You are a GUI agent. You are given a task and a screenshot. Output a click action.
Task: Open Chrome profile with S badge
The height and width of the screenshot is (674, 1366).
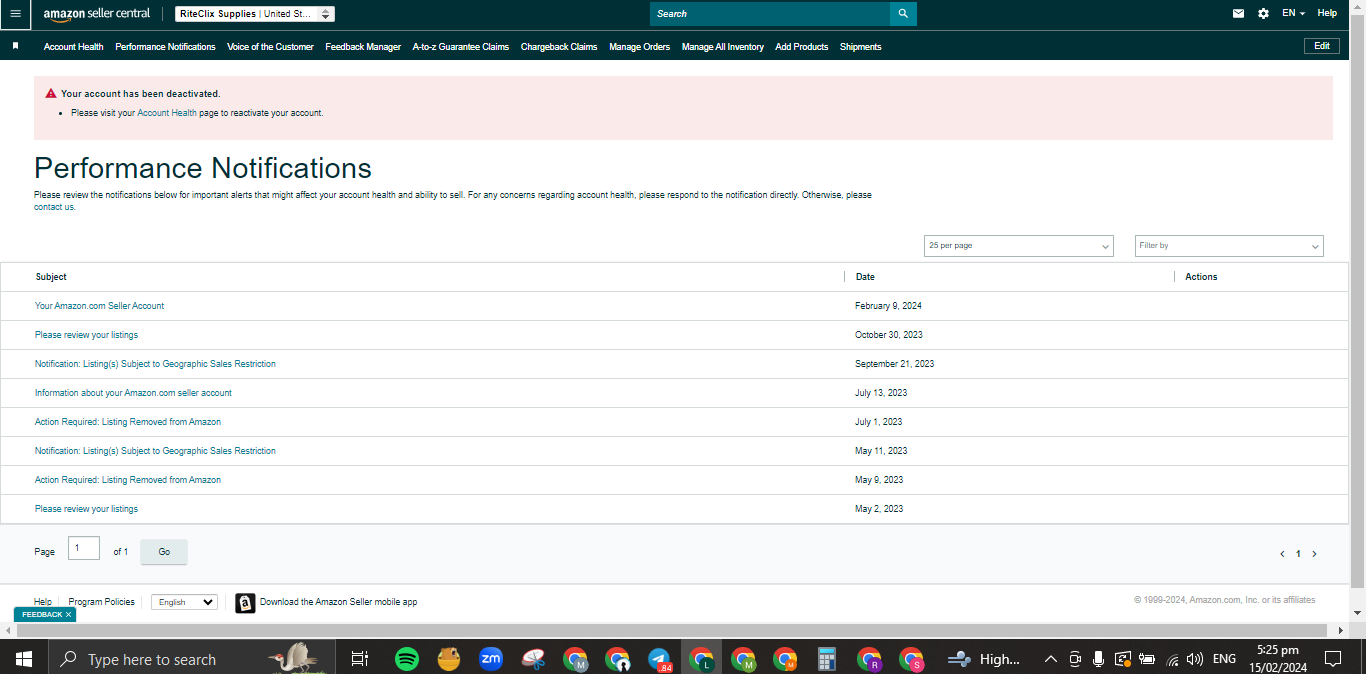(x=911, y=659)
